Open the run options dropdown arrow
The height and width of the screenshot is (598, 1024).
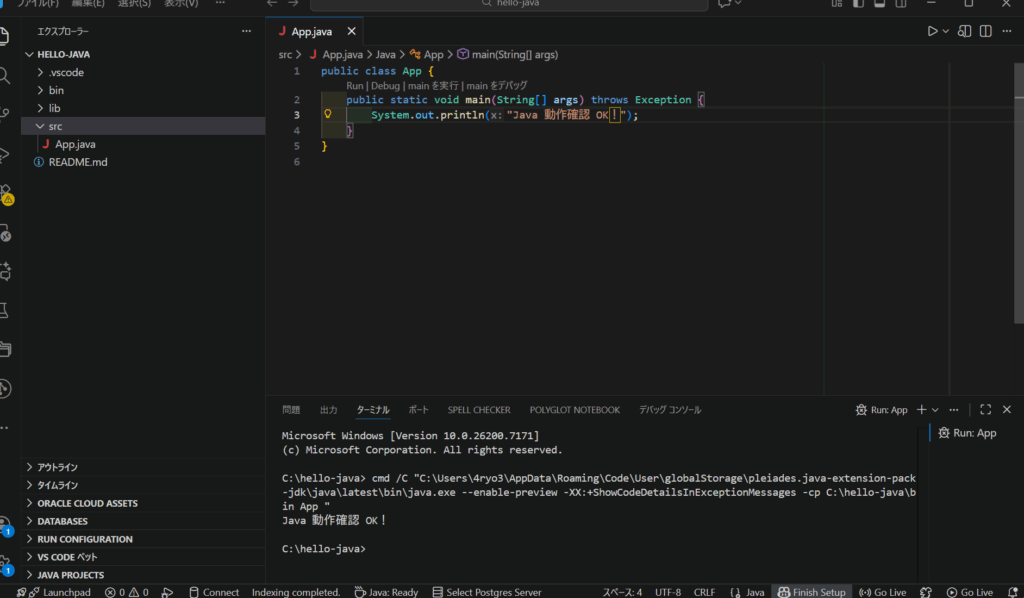point(946,31)
